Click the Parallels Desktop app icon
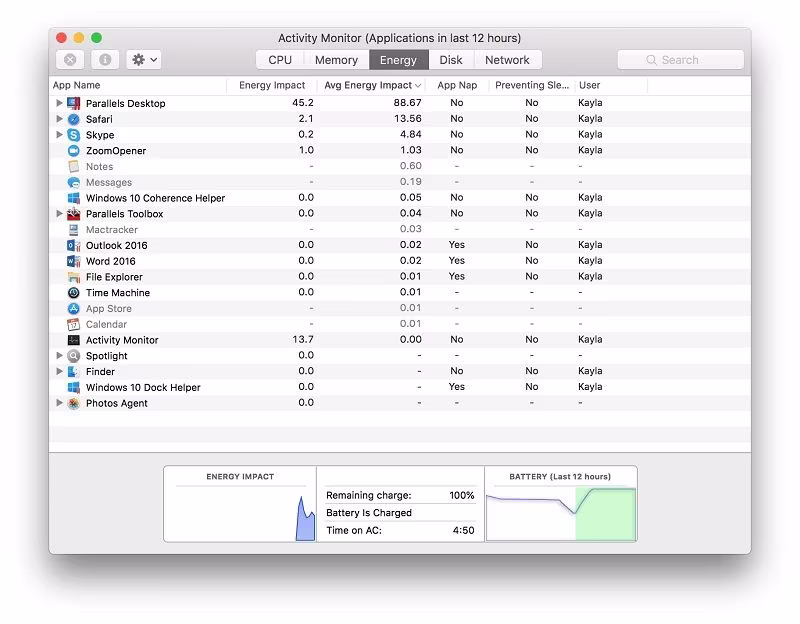Viewport: 800px width, 624px height. tap(73, 103)
